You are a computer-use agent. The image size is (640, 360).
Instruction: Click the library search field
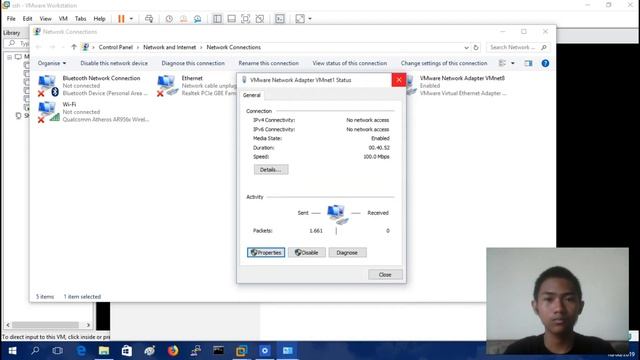coord(17,43)
